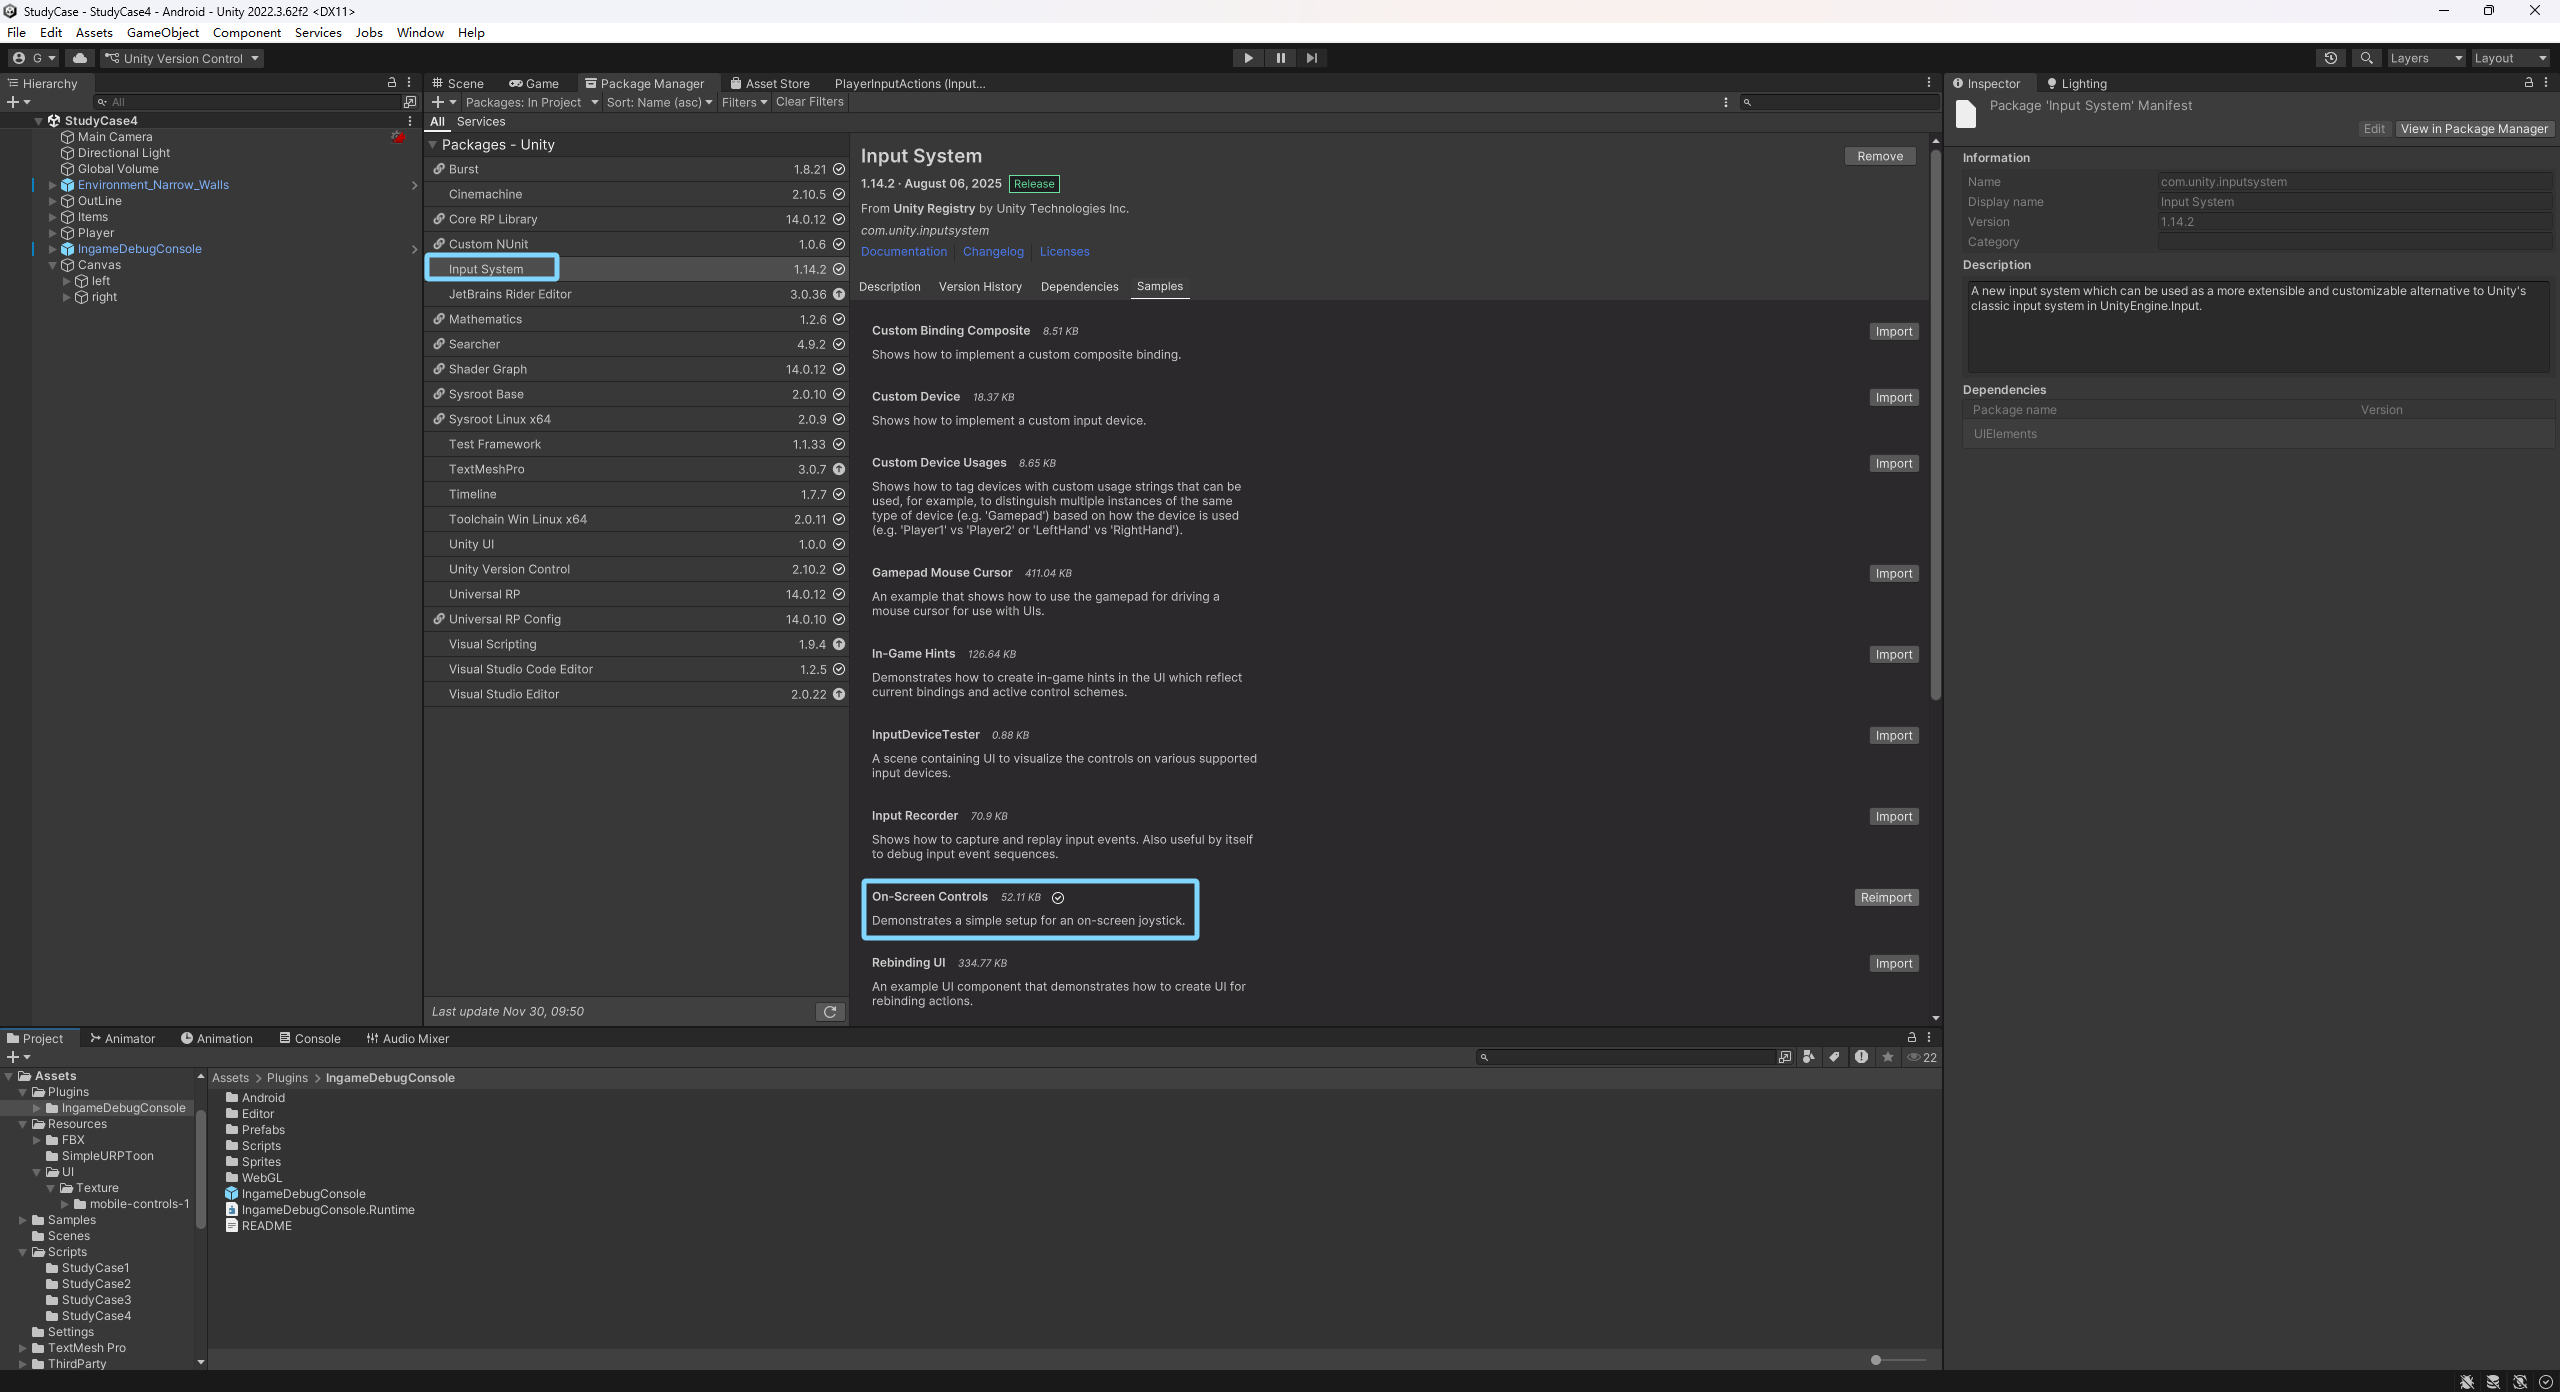The height and width of the screenshot is (1392, 2560).
Task: Toggle hidden packages visibility in Project
Action: click(x=1921, y=1057)
